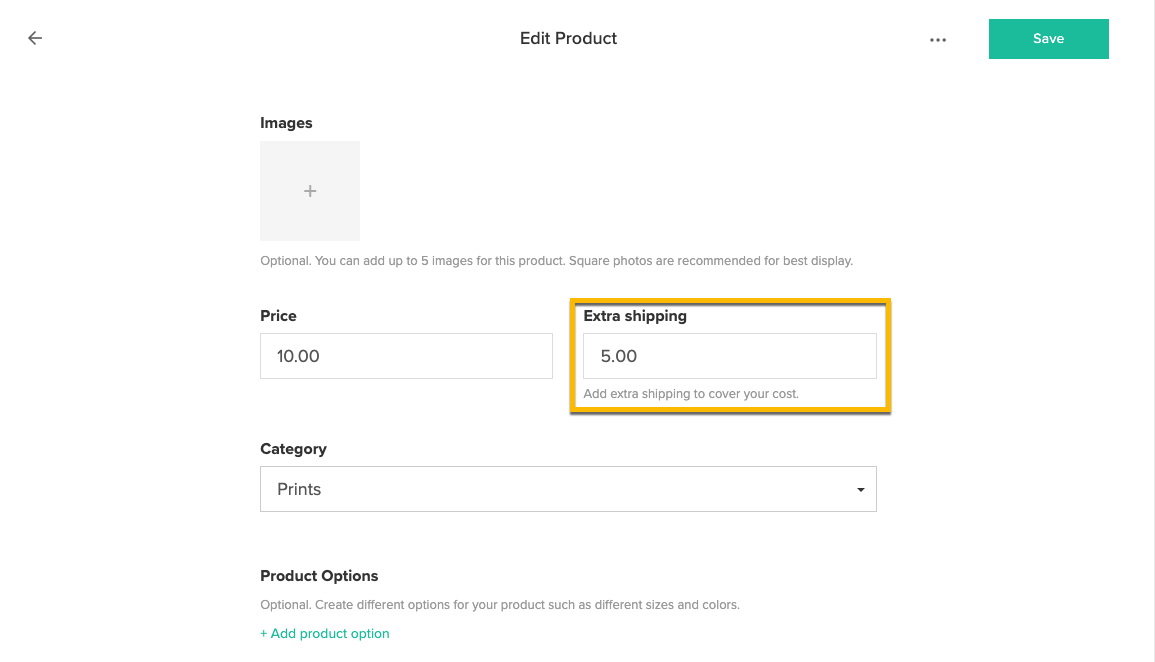1155x662 pixels.
Task: Open the Category dropdown showing Prints
Action: [567, 489]
